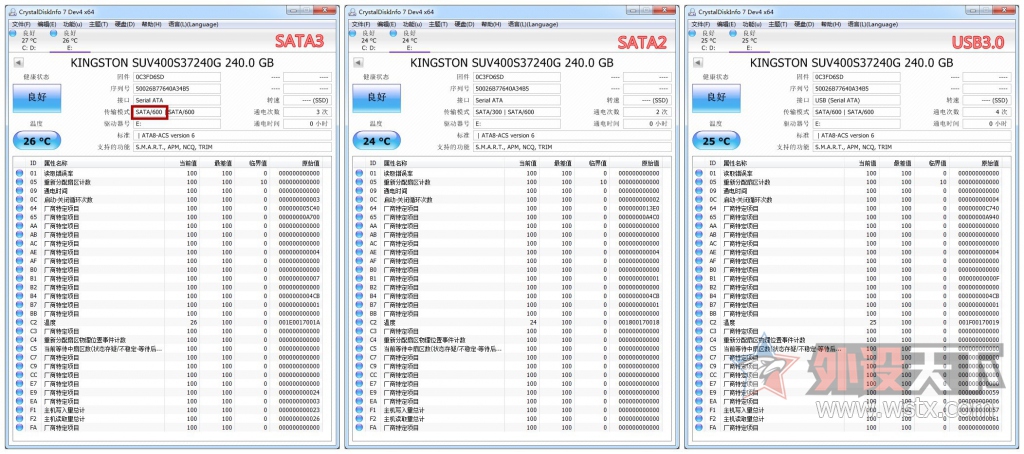Select C: D: disk tab (27 °C) in SATA3 window

tap(28, 40)
